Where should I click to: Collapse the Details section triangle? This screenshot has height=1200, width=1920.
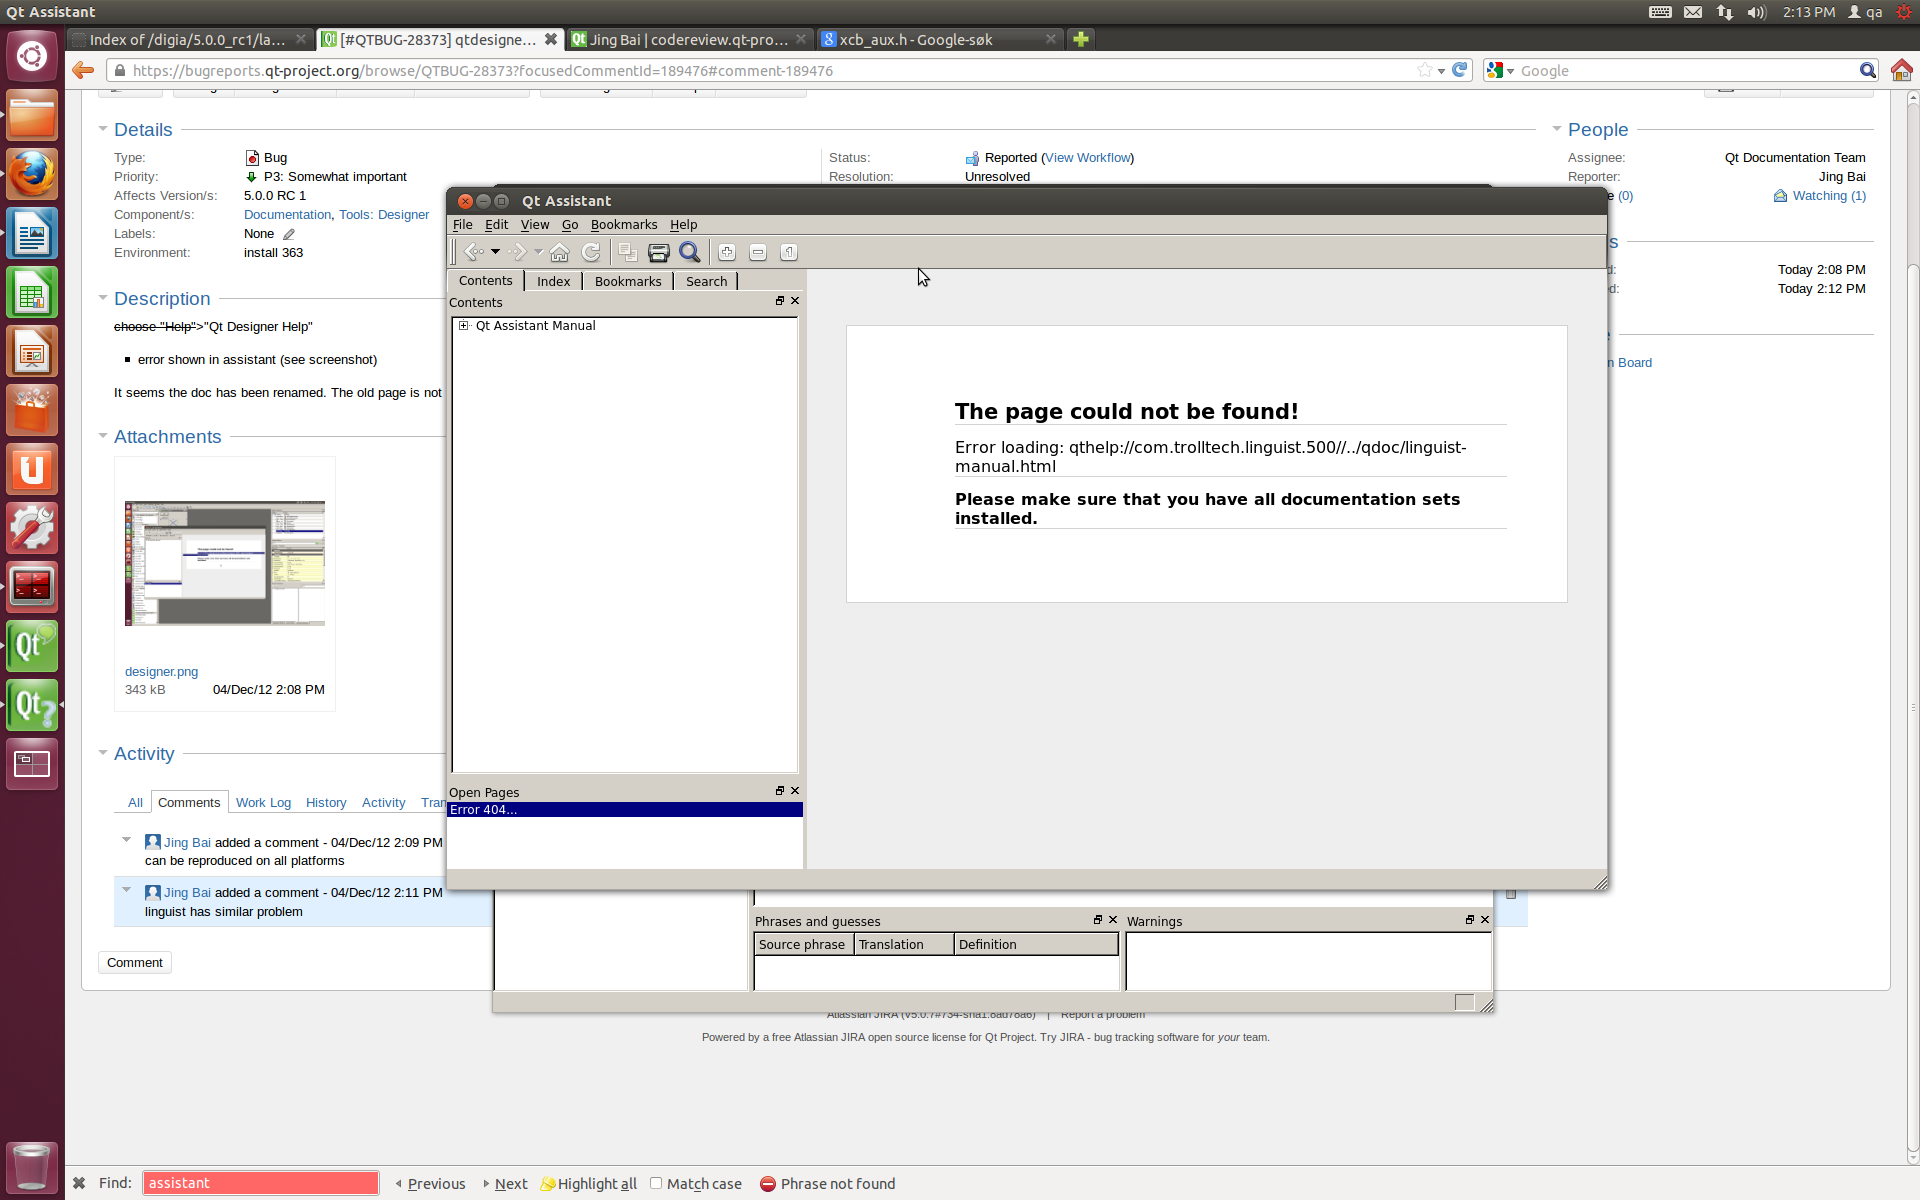(103, 129)
